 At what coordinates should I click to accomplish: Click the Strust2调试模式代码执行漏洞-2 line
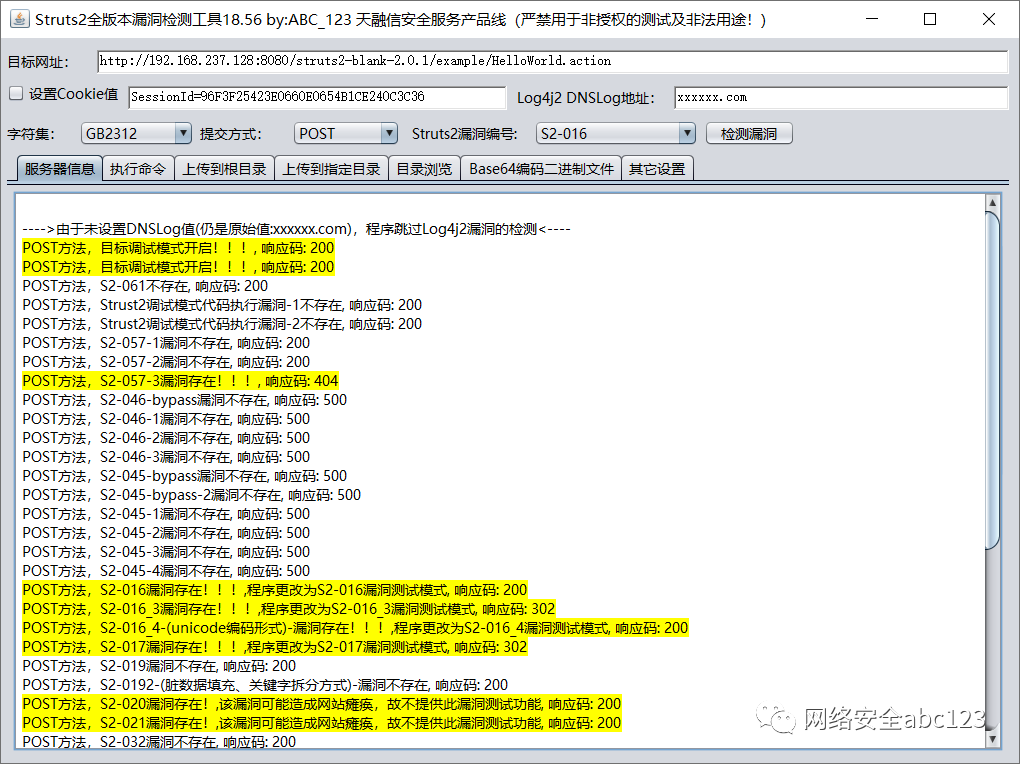point(222,323)
